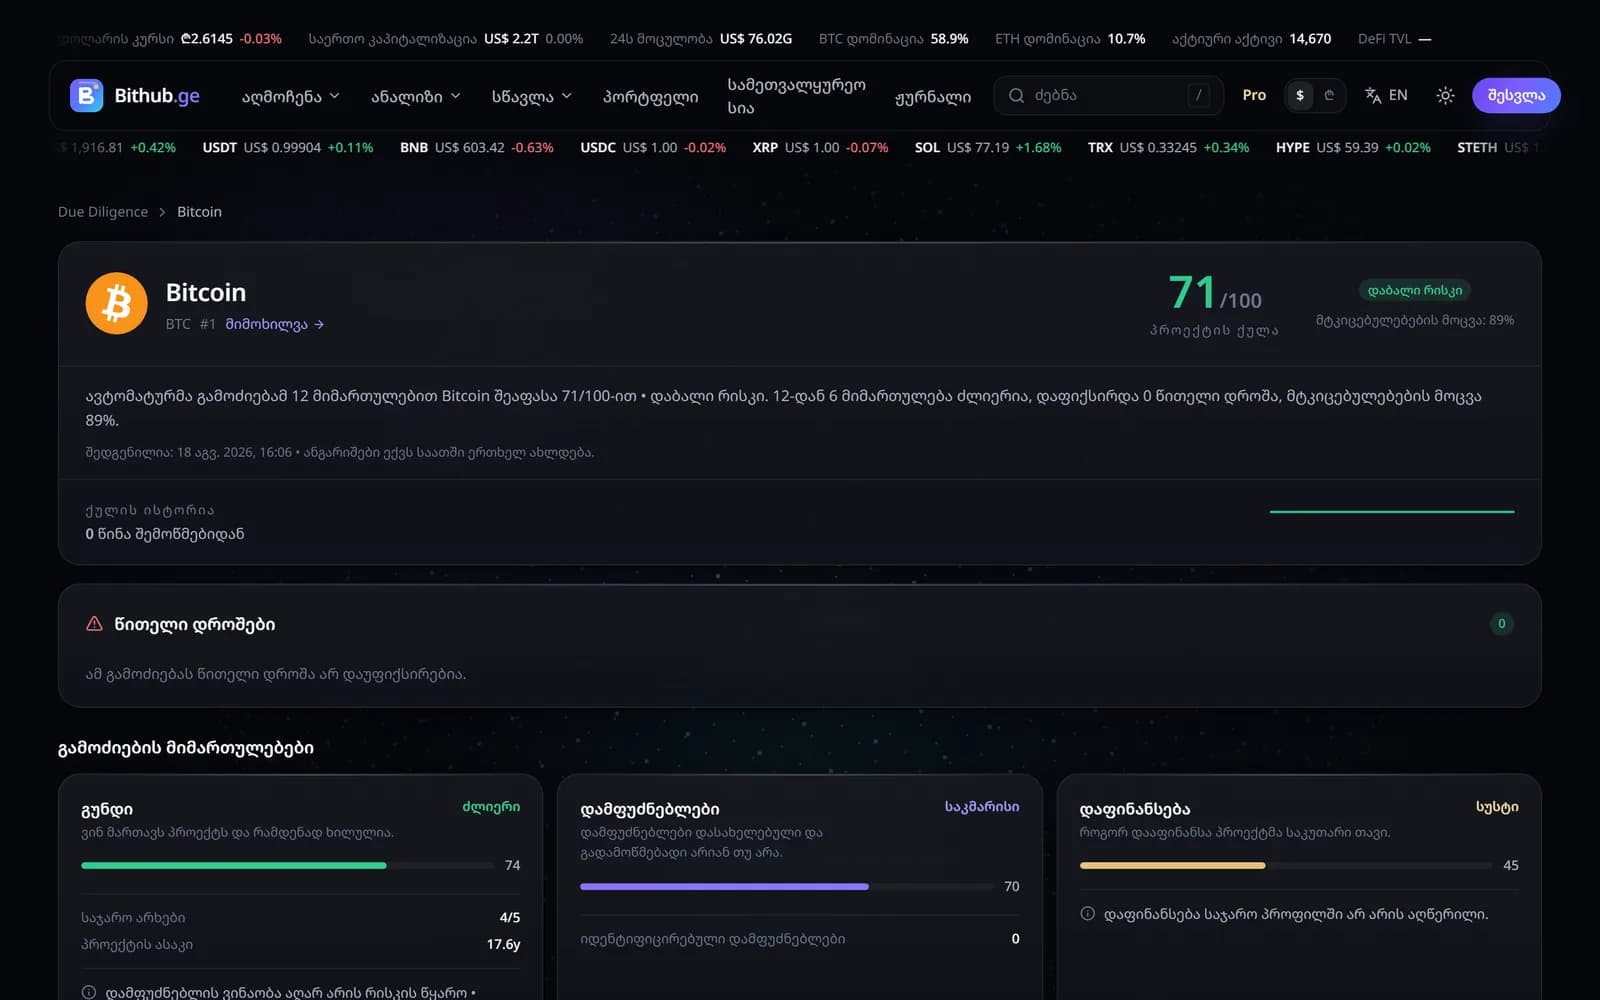Open the Pro menu item
Screen dimensions: 1600x1000
[x=1254, y=95]
